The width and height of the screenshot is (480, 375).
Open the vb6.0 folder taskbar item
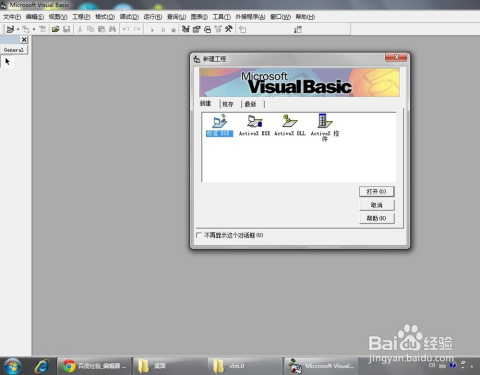[x=245, y=366]
